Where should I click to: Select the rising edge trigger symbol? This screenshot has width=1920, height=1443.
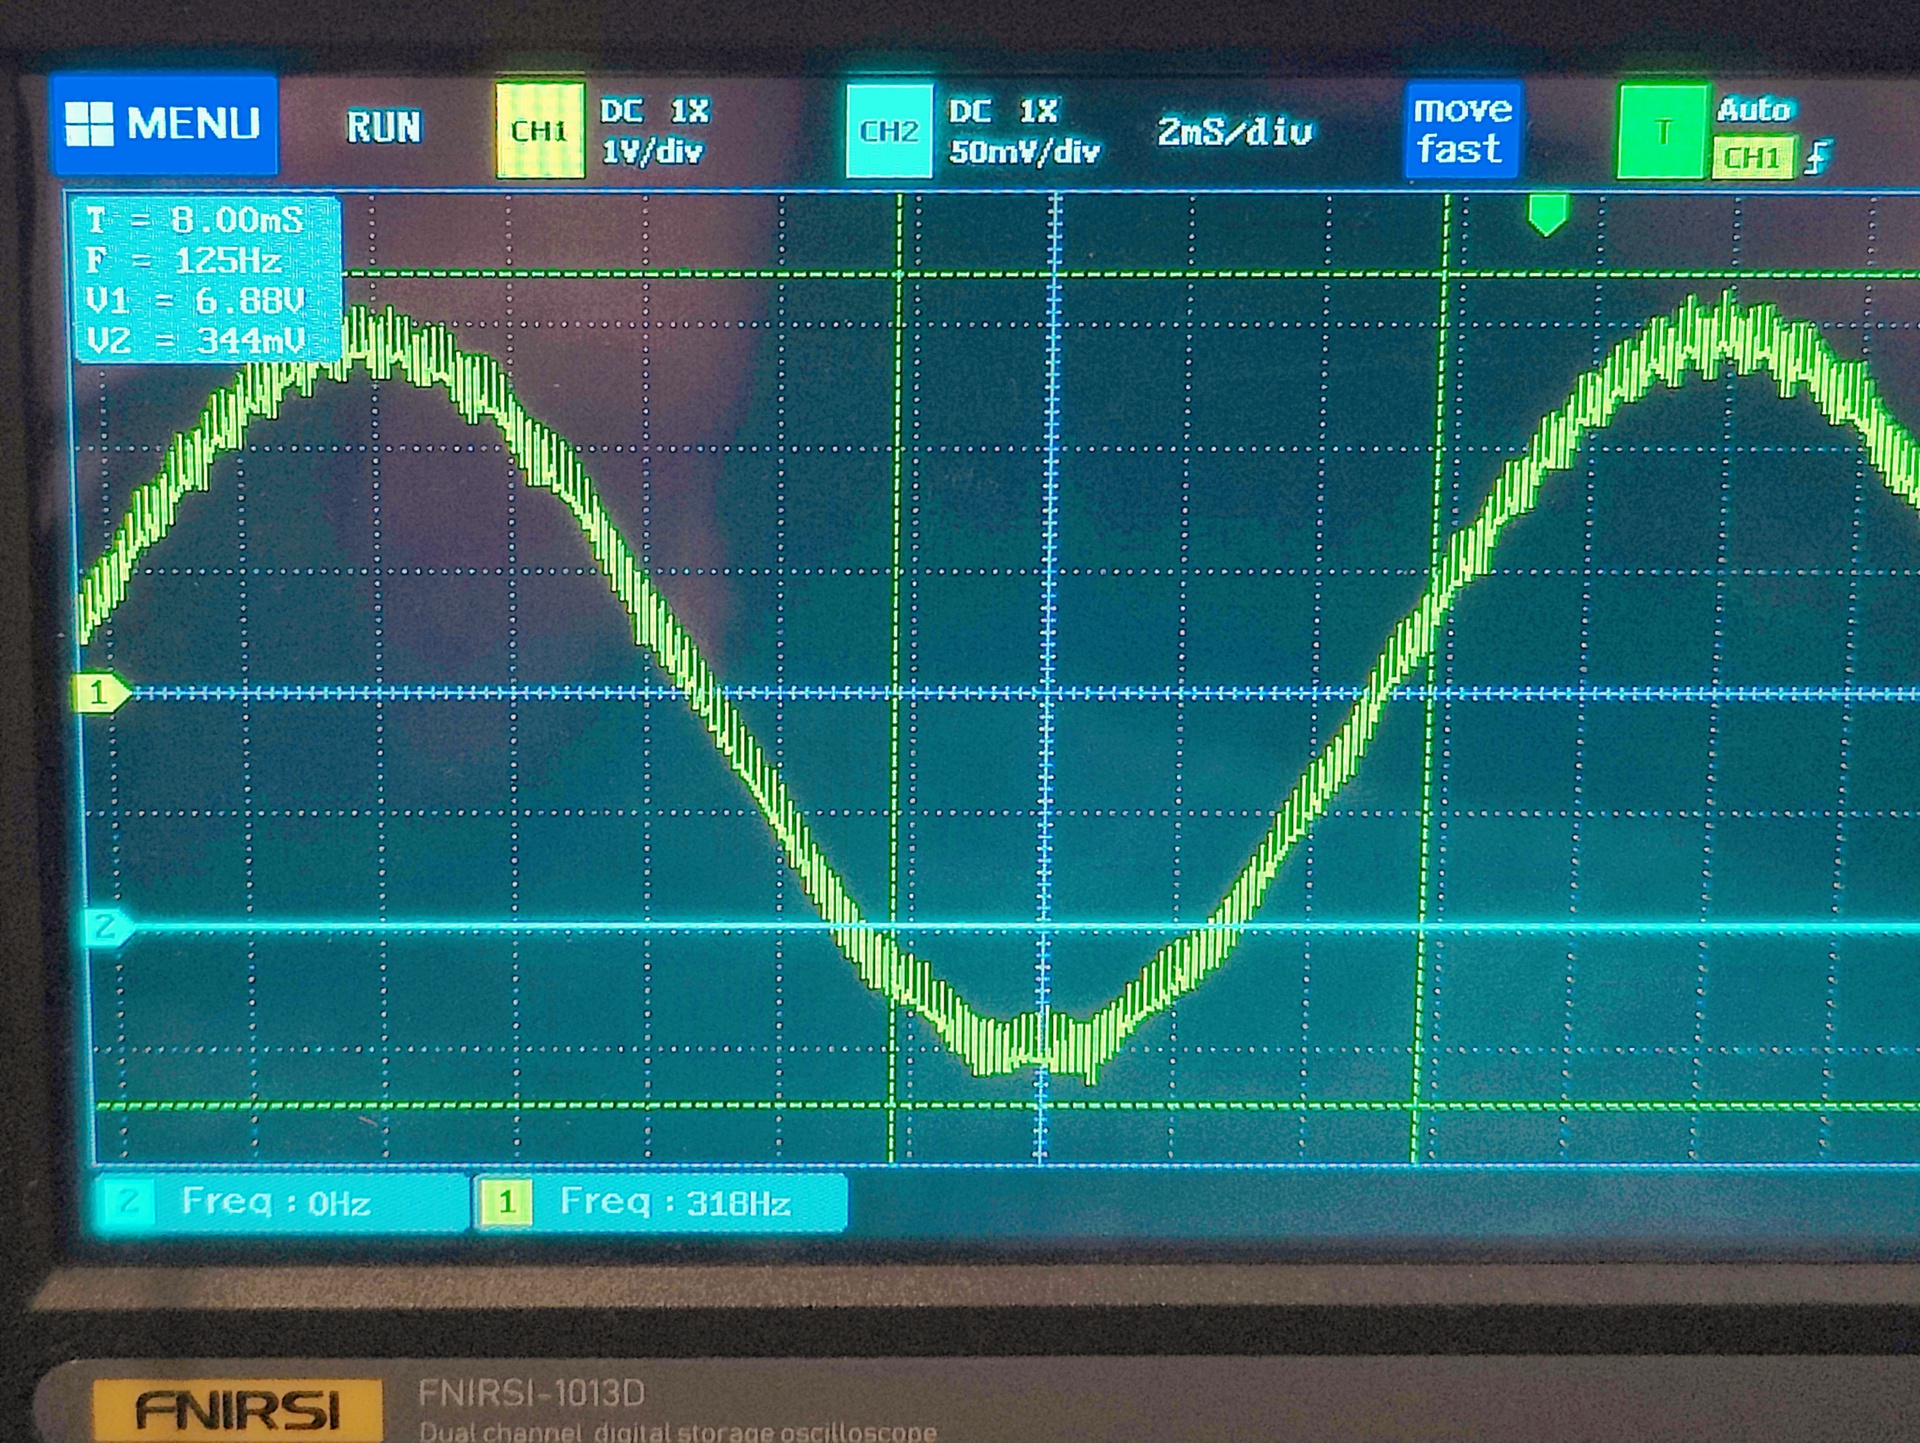[x=1818, y=158]
